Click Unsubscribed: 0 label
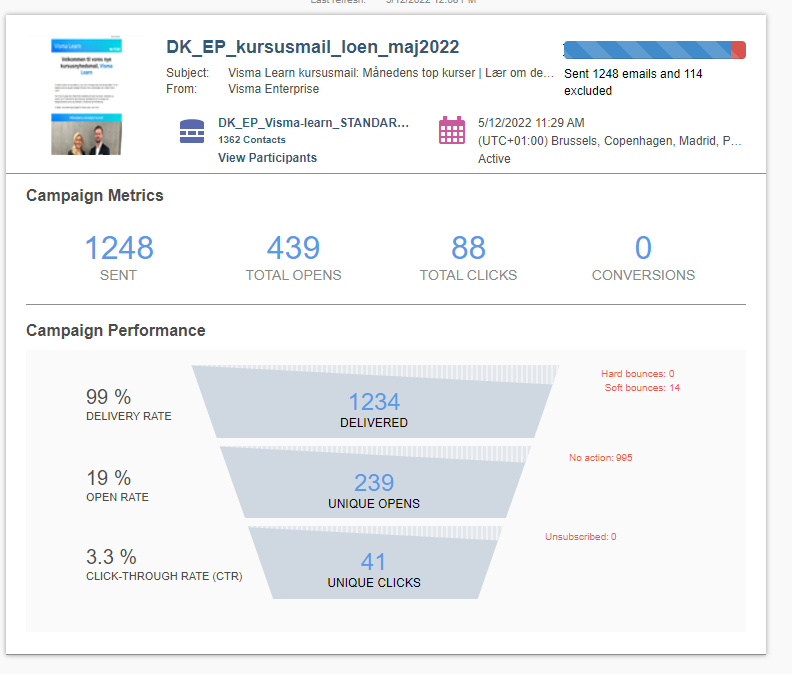 [x=580, y=537]
